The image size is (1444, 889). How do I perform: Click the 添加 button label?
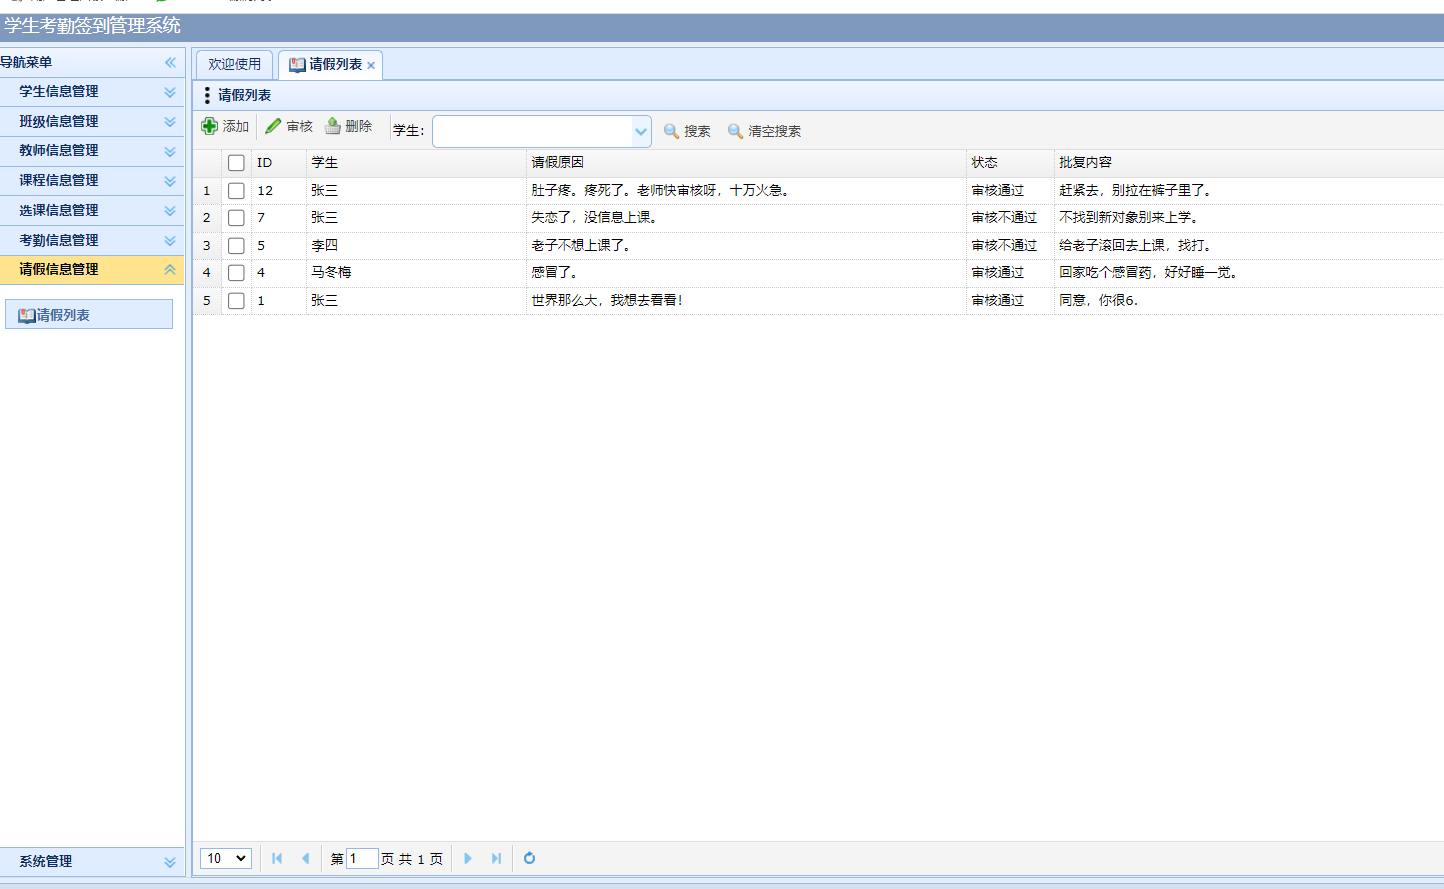(236, 126)
